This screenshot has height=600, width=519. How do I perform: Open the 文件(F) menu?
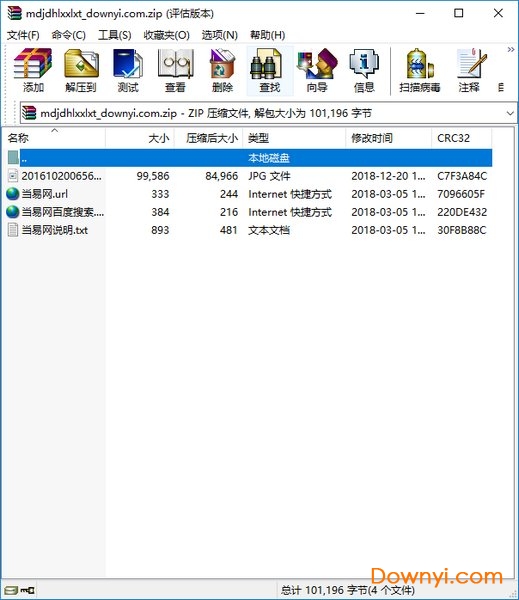(23, 35)
